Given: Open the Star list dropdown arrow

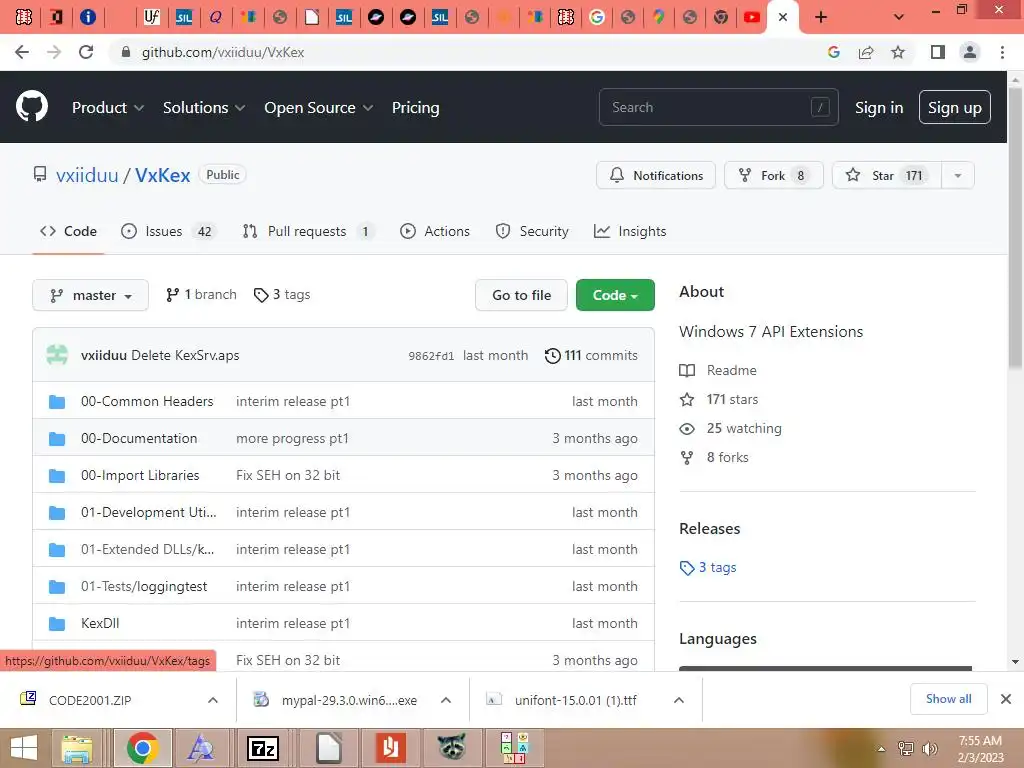Looking at the screenshot, I should point(958,176).
